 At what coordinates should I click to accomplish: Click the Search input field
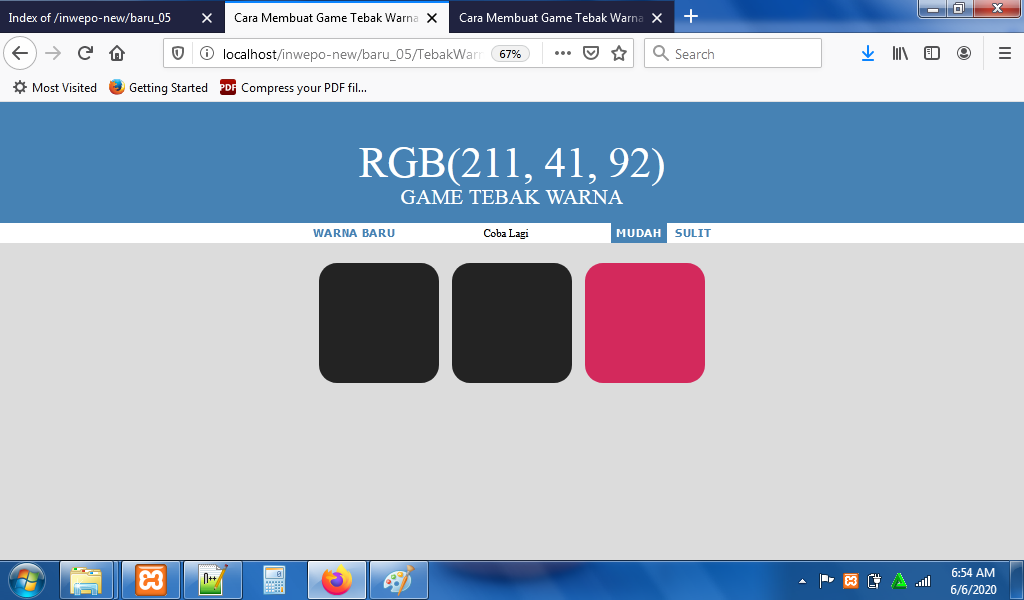point(733,54)
